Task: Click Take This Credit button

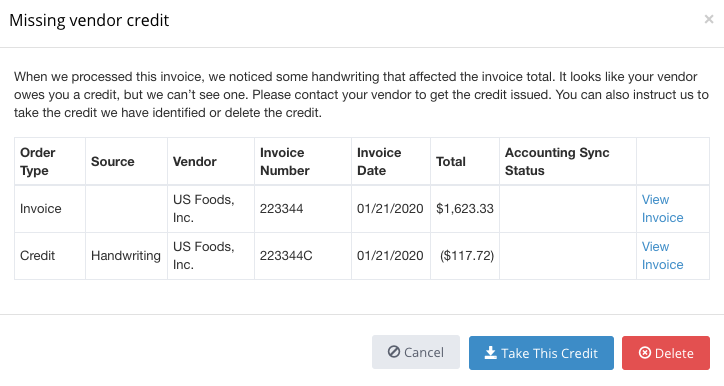Action: (541, 353)
